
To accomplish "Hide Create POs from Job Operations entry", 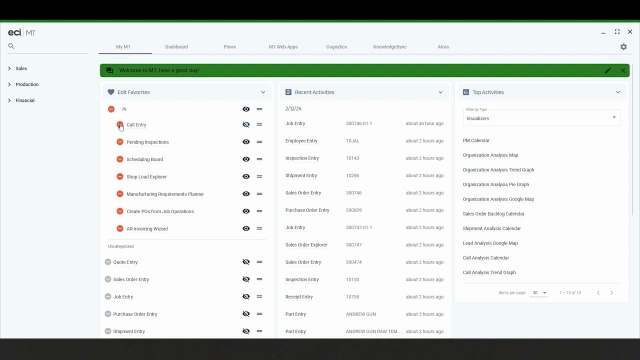I will click(246, 211).
